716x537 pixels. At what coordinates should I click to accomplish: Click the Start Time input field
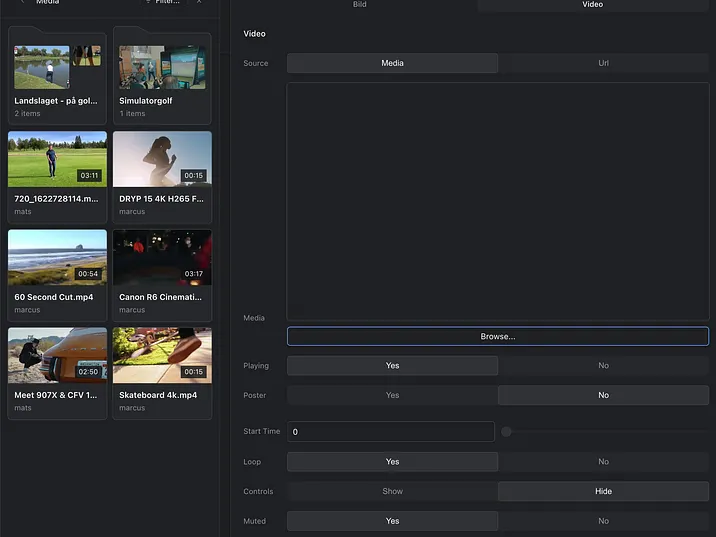point(390,432)
